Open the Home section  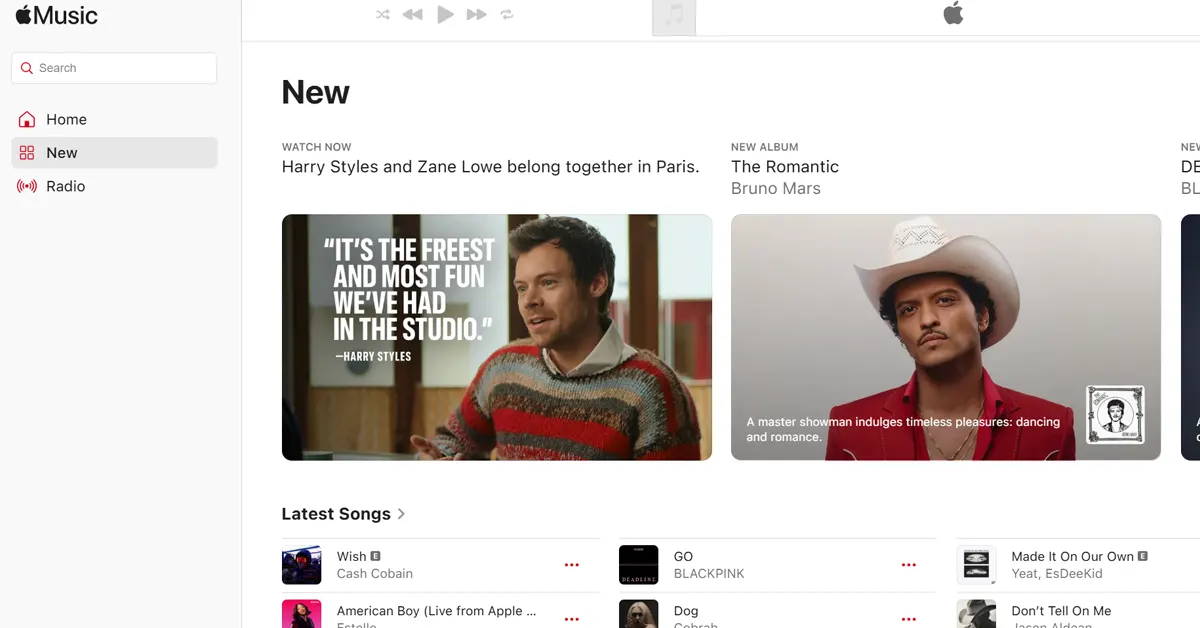pos(66,119)
